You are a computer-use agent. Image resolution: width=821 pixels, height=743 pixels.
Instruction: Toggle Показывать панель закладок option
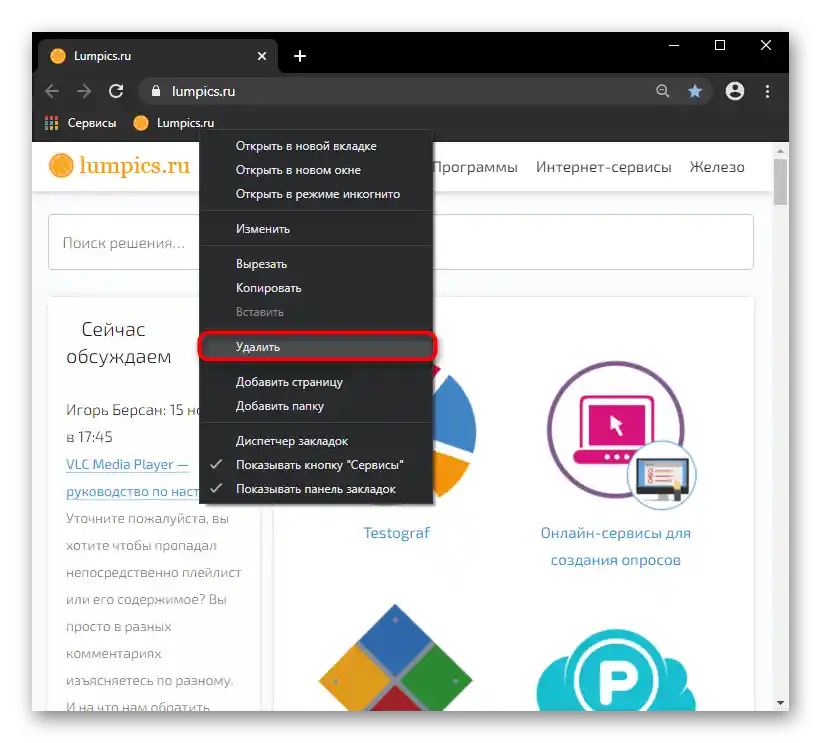click(316, 489)
